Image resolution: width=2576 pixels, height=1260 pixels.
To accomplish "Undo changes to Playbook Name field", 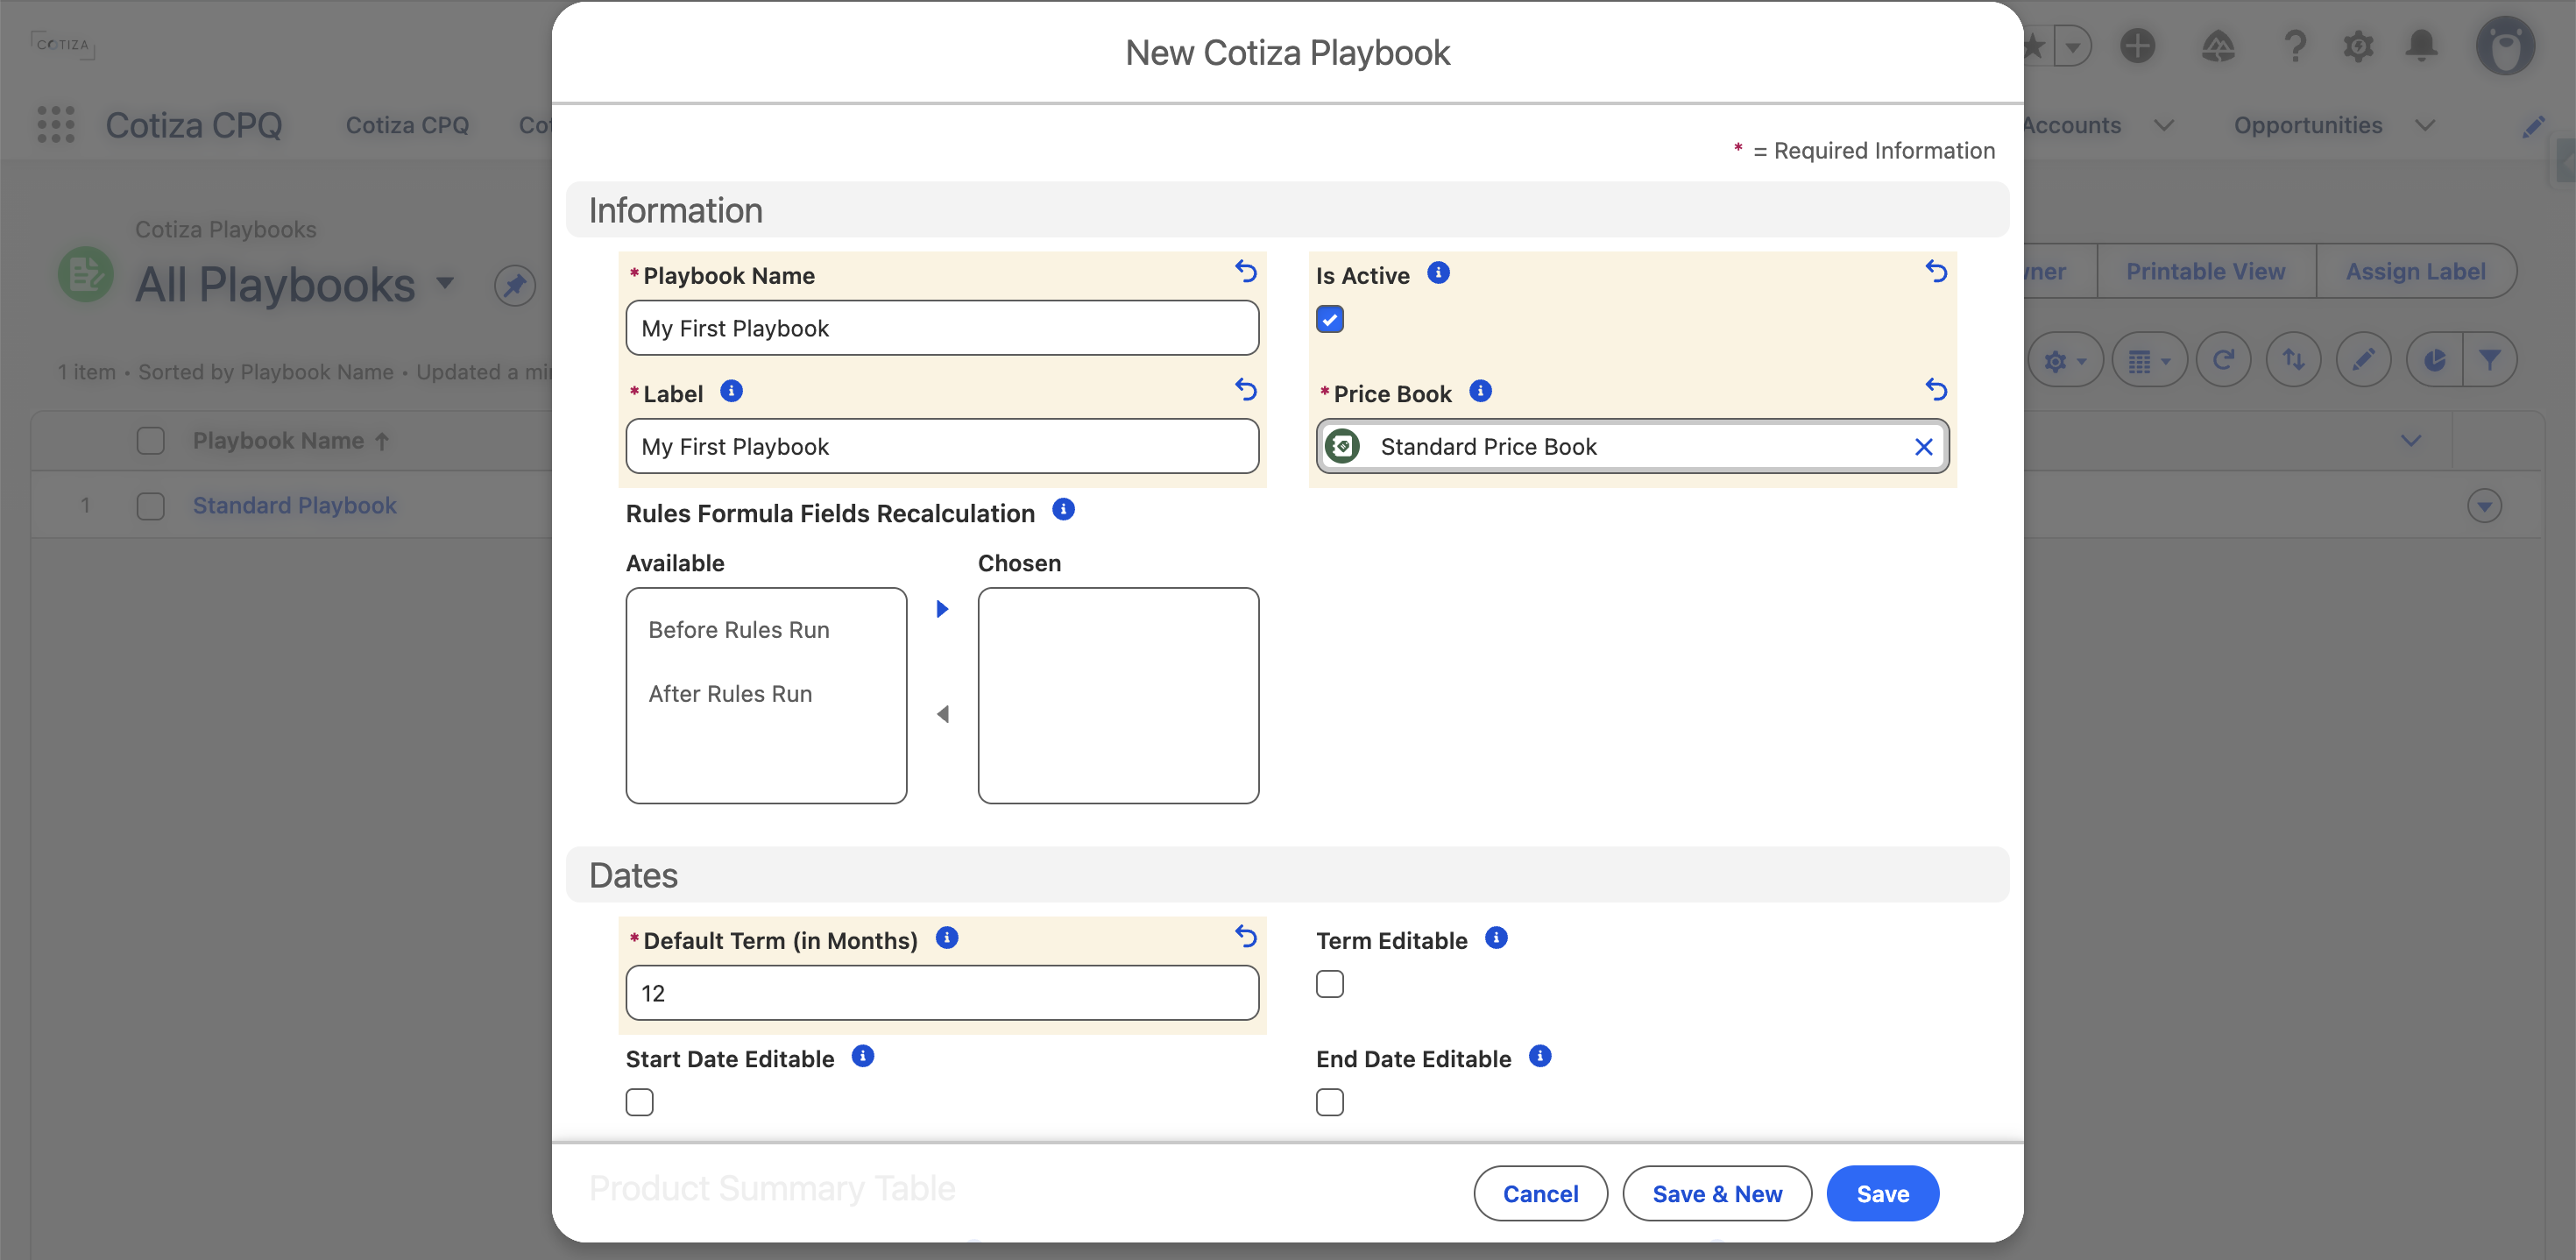I will (1245, 271).
